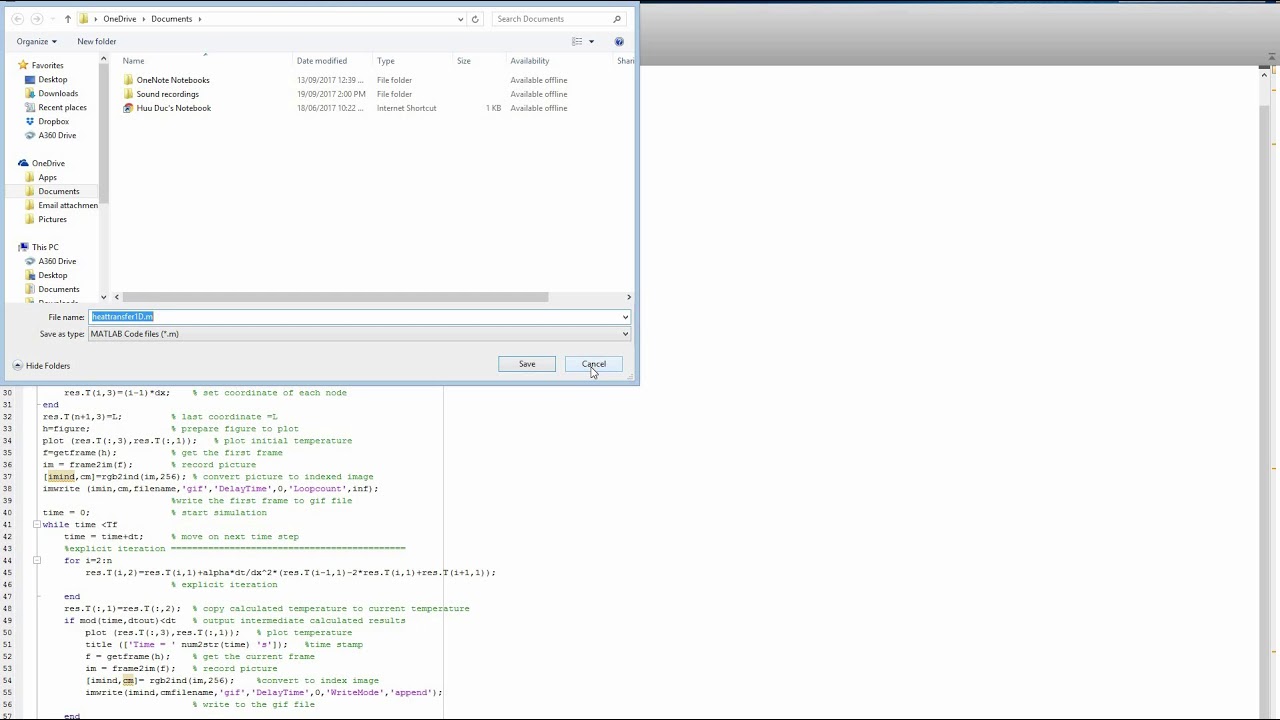Open the Save as type dropdown
Screen dimensions: 1280x720
point(359,334)
